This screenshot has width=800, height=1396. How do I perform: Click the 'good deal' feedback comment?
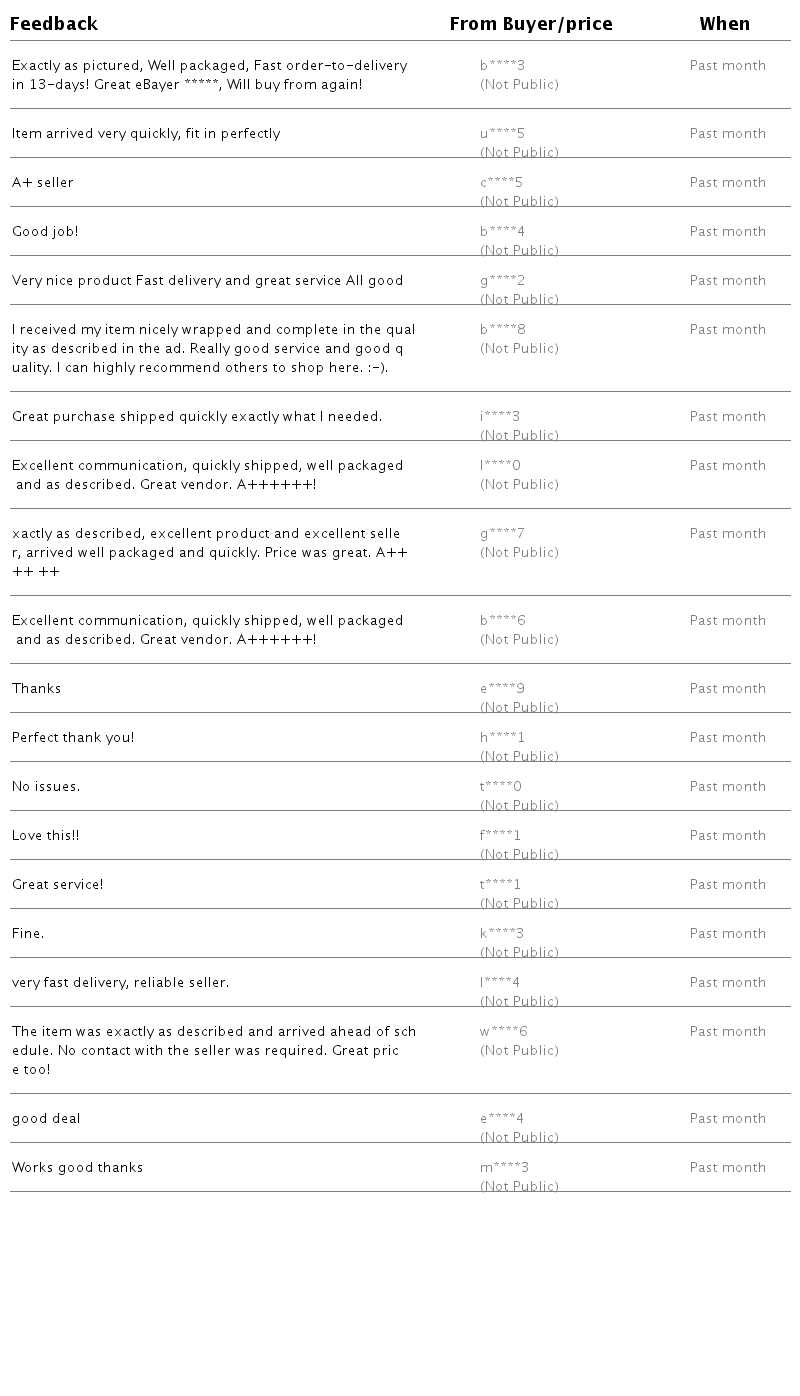[x=46, y=1119]
